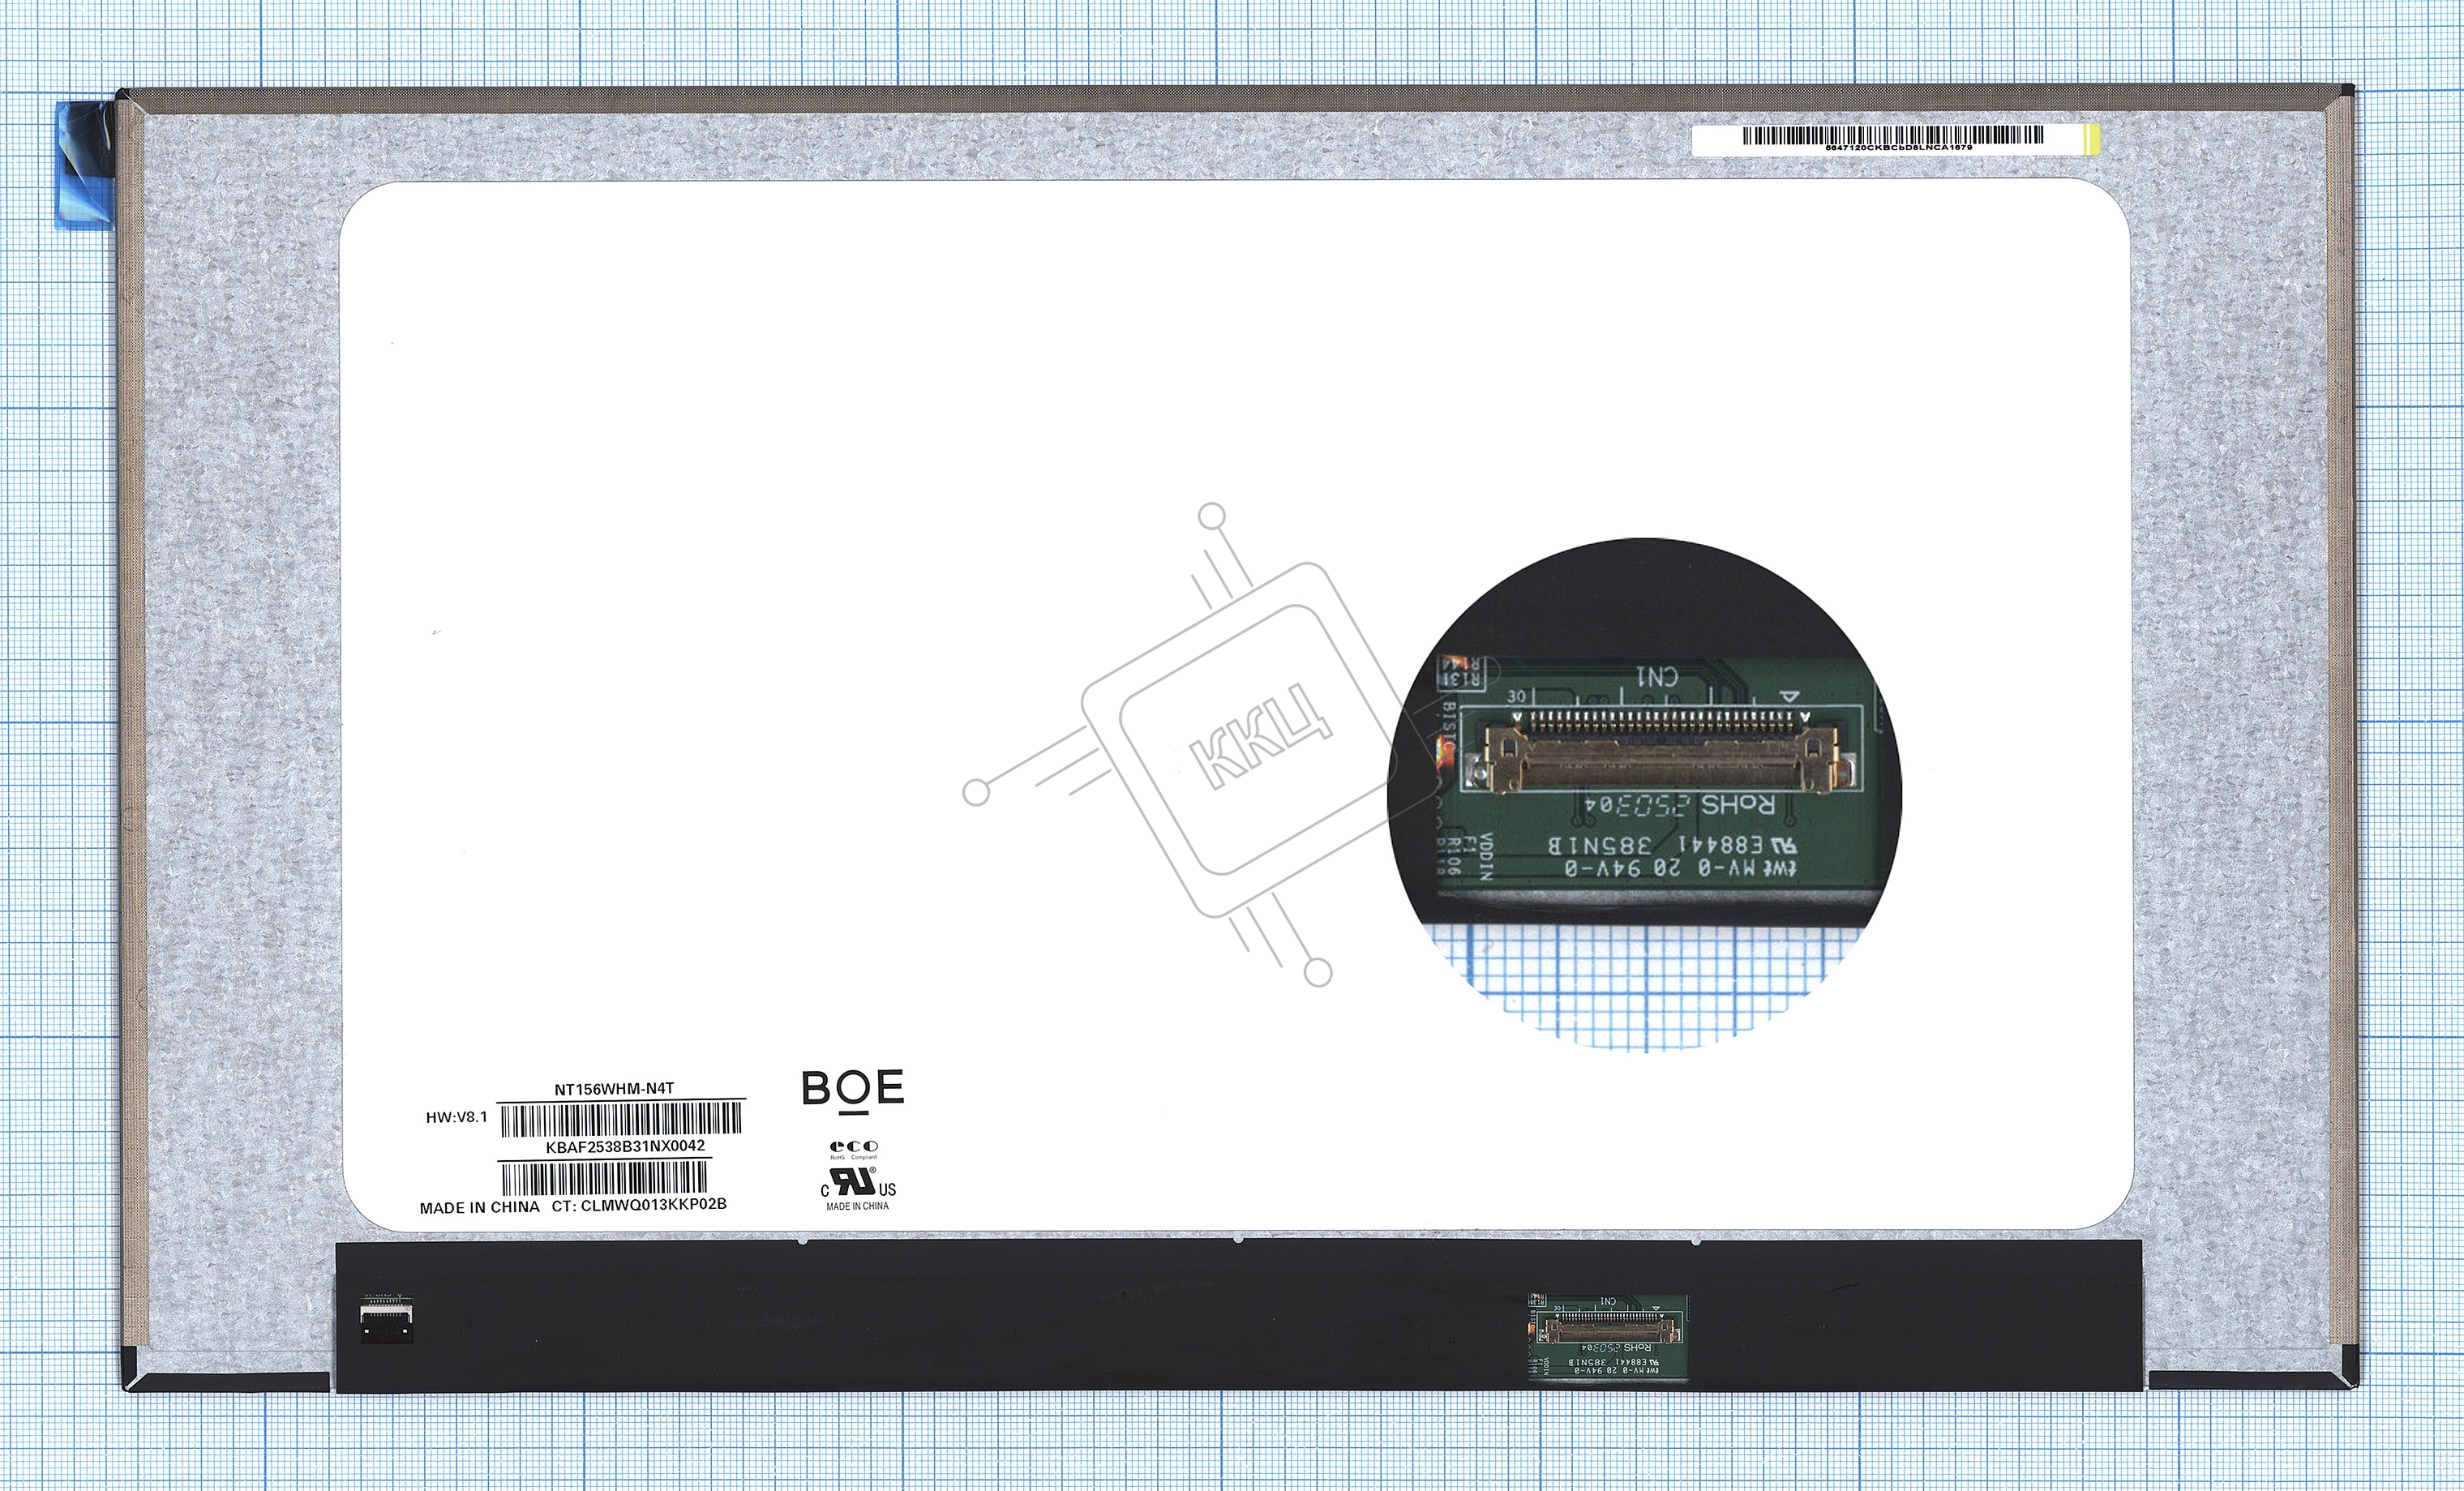Click the 6647120CKBCbD8LNCA1679 code text
Viewport: 2464px width, 1491px height.
coord(1899,147)
